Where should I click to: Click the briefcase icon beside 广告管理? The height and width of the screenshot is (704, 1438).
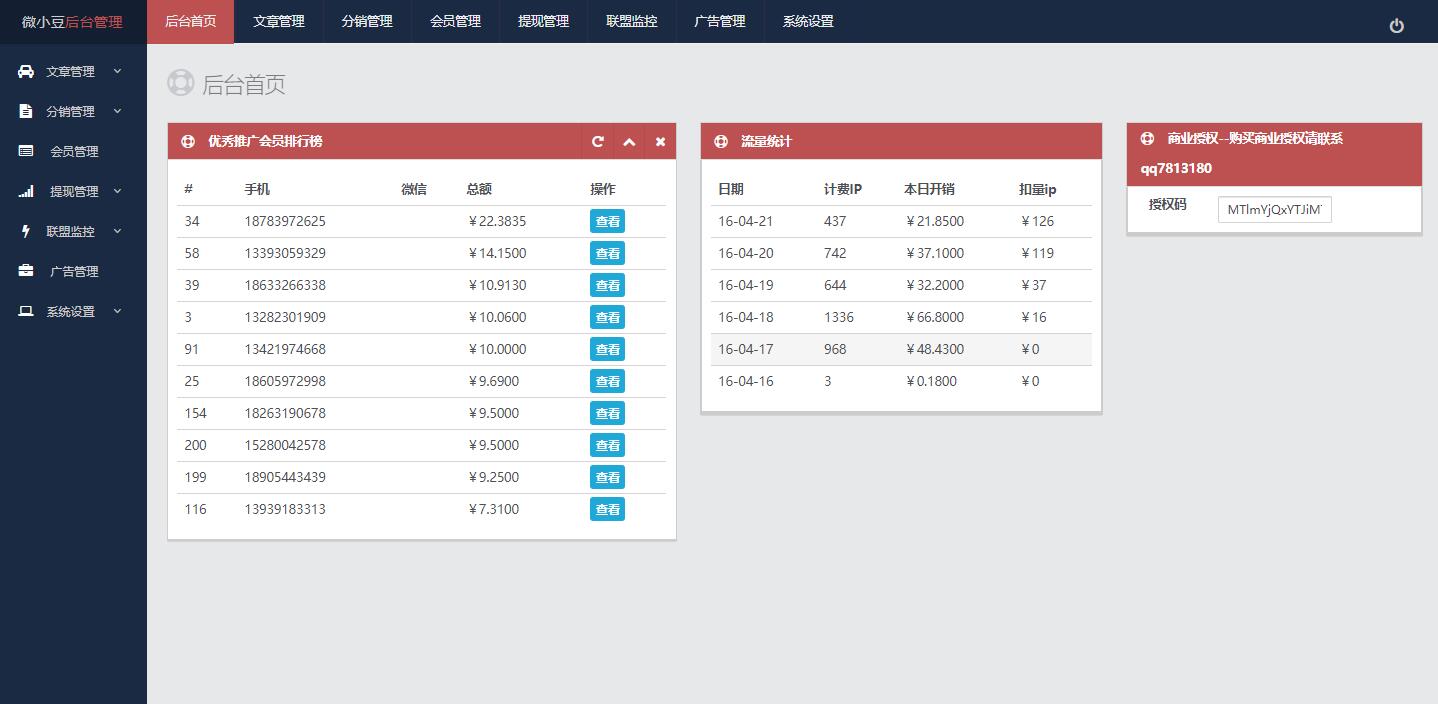point(27,271)
